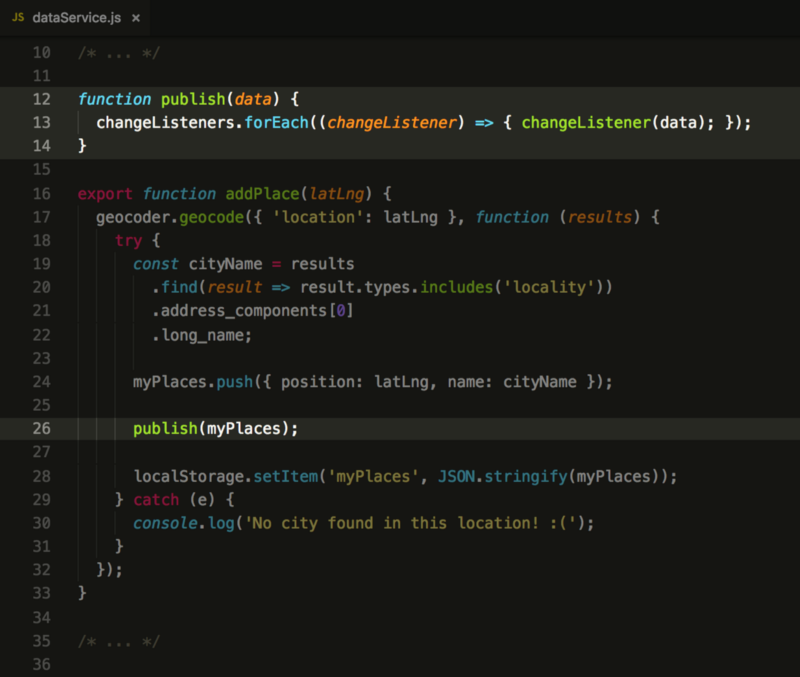Click 'latLng' parameter on line 16
800x677 pixels.
[x=336, y=194]
